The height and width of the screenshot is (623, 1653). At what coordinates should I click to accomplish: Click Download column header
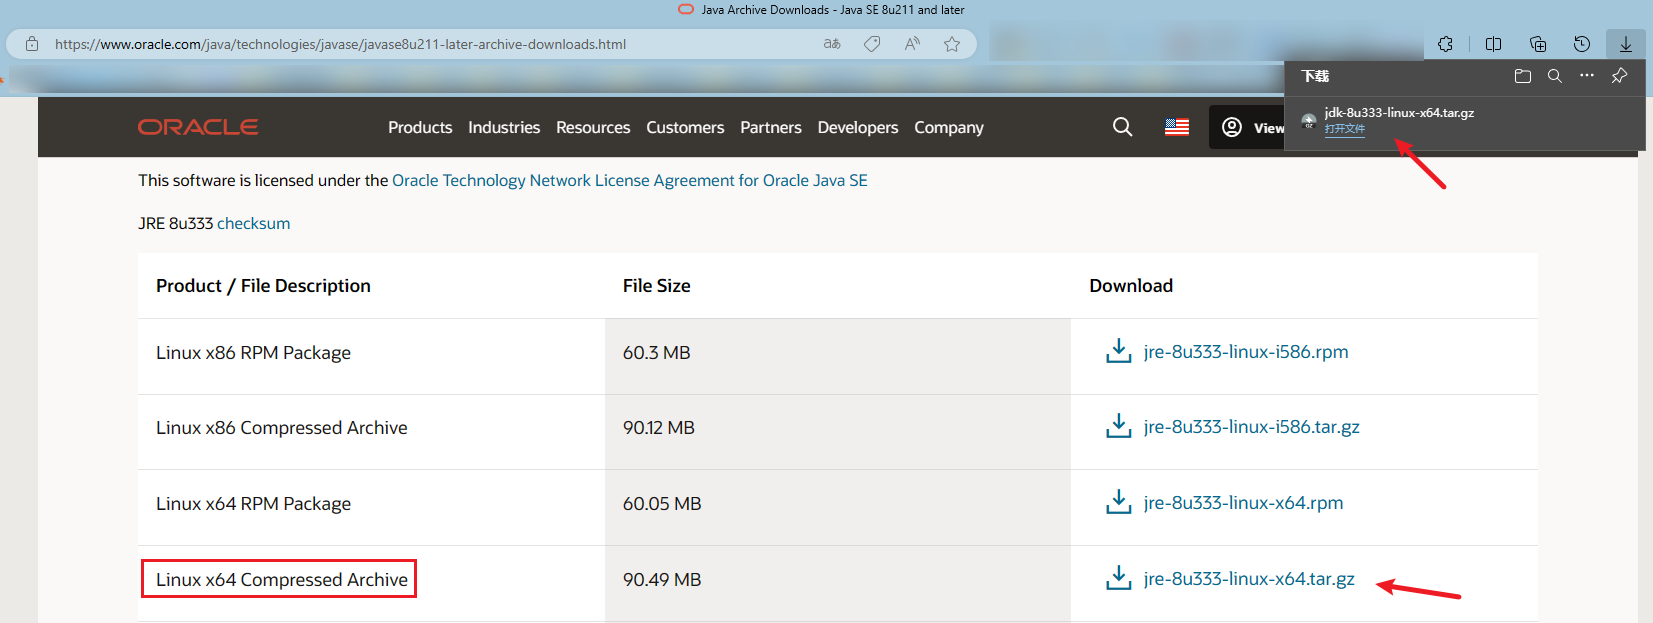[x=1131, y=285]
